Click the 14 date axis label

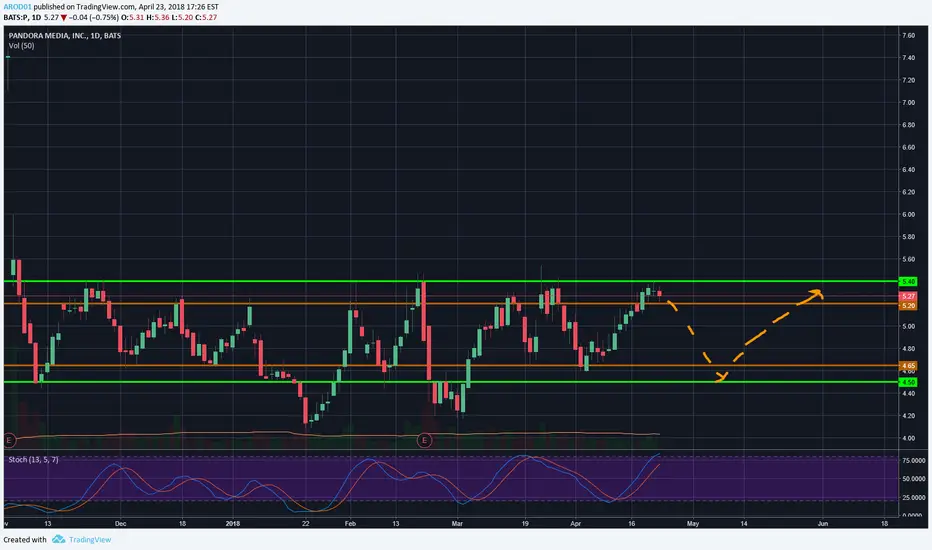pyautogui.click(x=744, y=524)
